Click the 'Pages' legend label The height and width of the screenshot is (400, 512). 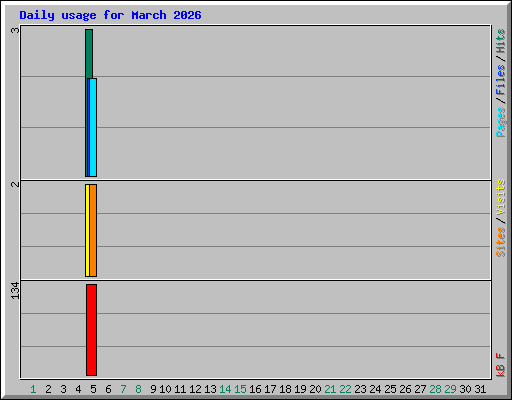[x=501, y=122]
